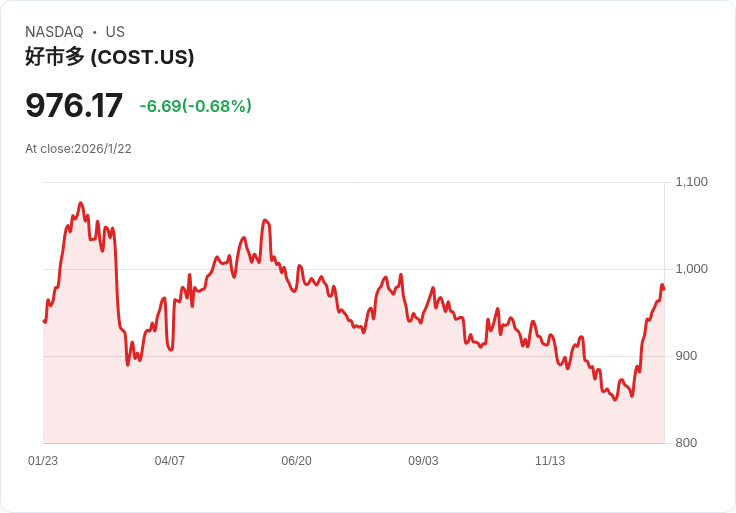Click the 900 y-axis label
Screen dimensions: 736x513
[689, 356]
